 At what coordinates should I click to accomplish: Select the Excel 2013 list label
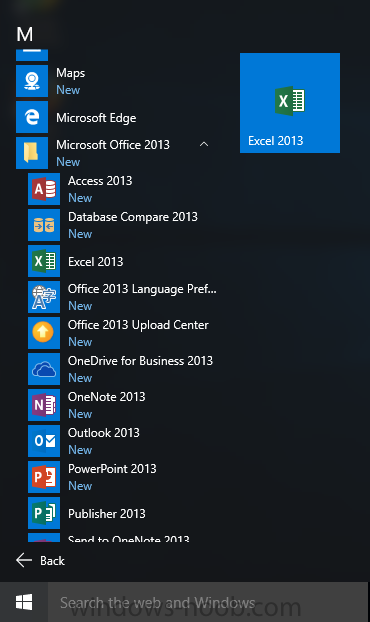[x=96, y=262]
